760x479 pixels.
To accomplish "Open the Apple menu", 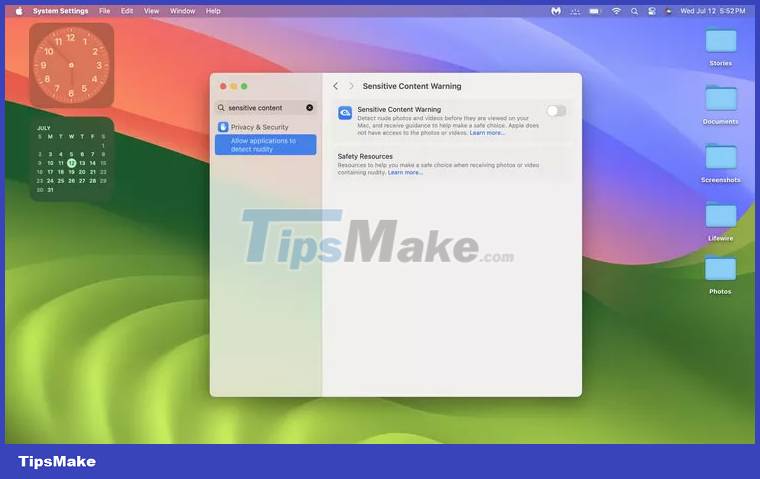I will pyautogui.click(x=19, y=11).
